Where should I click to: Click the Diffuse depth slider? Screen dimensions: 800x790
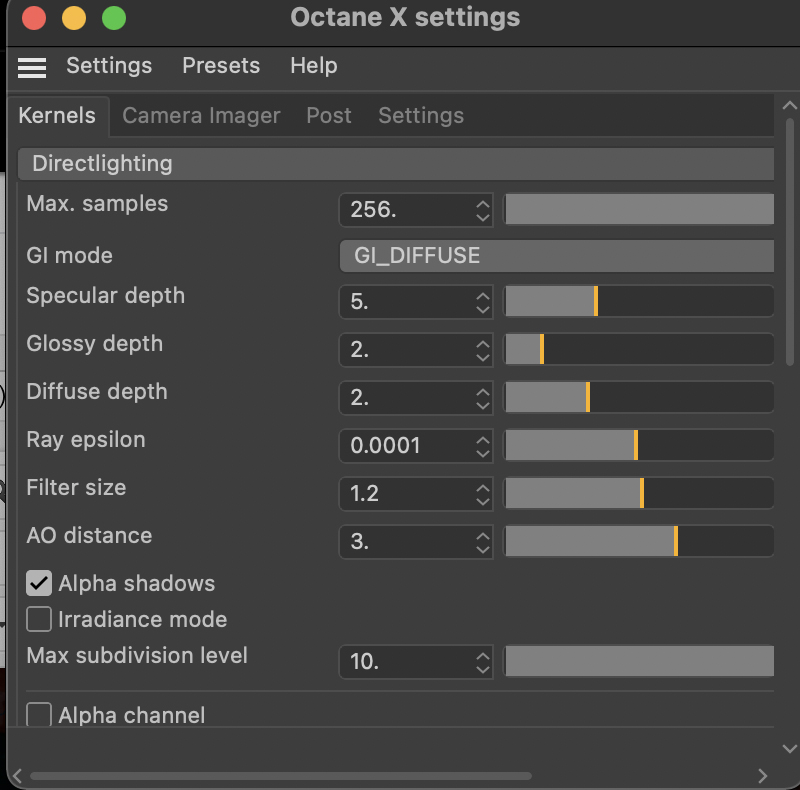pos(639,397)
